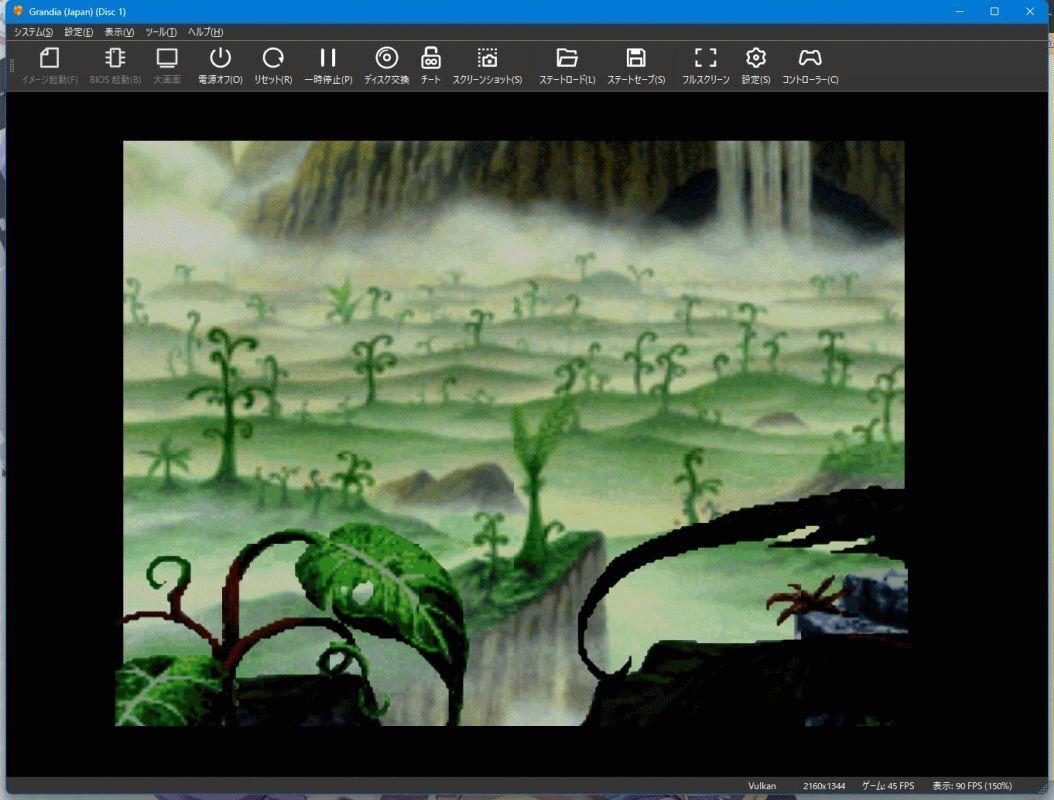
Task: Open the ディスク交換 disc change icon
Action: pos(387,65)
